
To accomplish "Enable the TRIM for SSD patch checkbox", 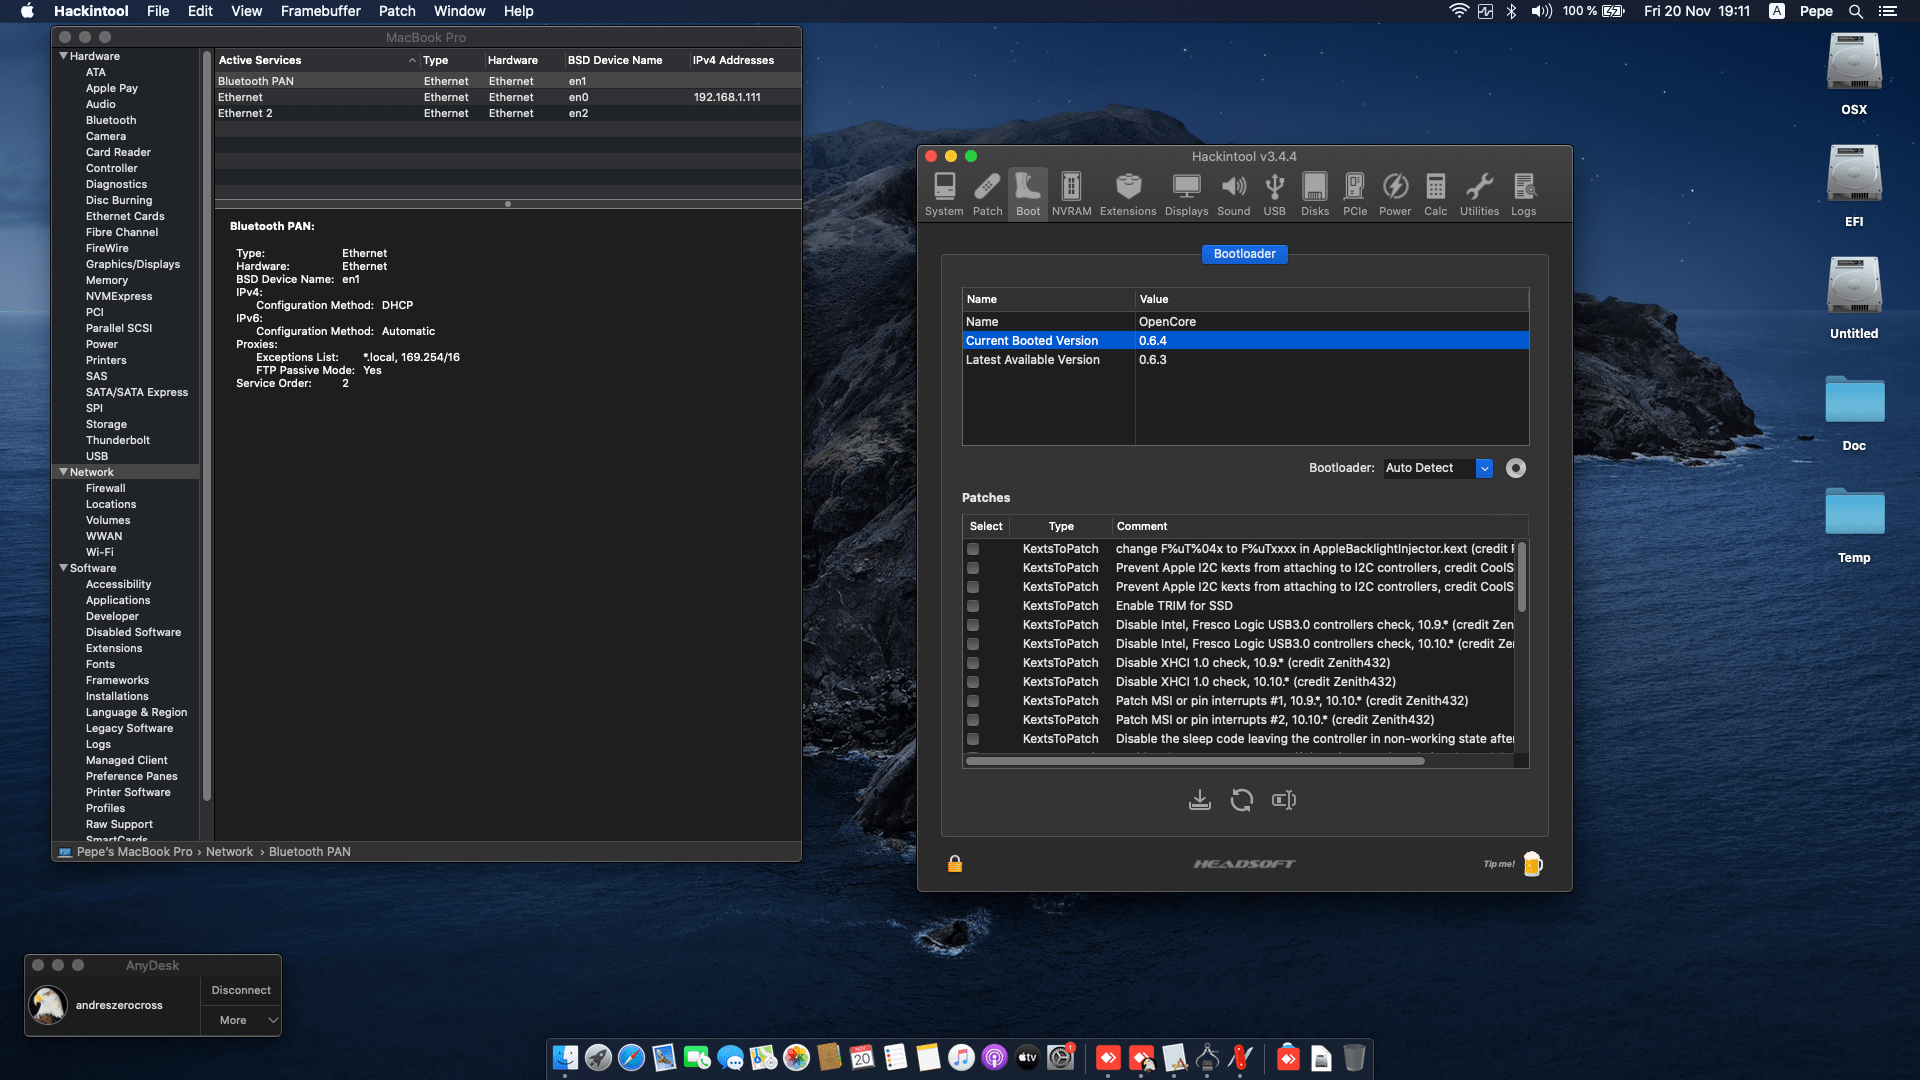I will coord(974,606).
